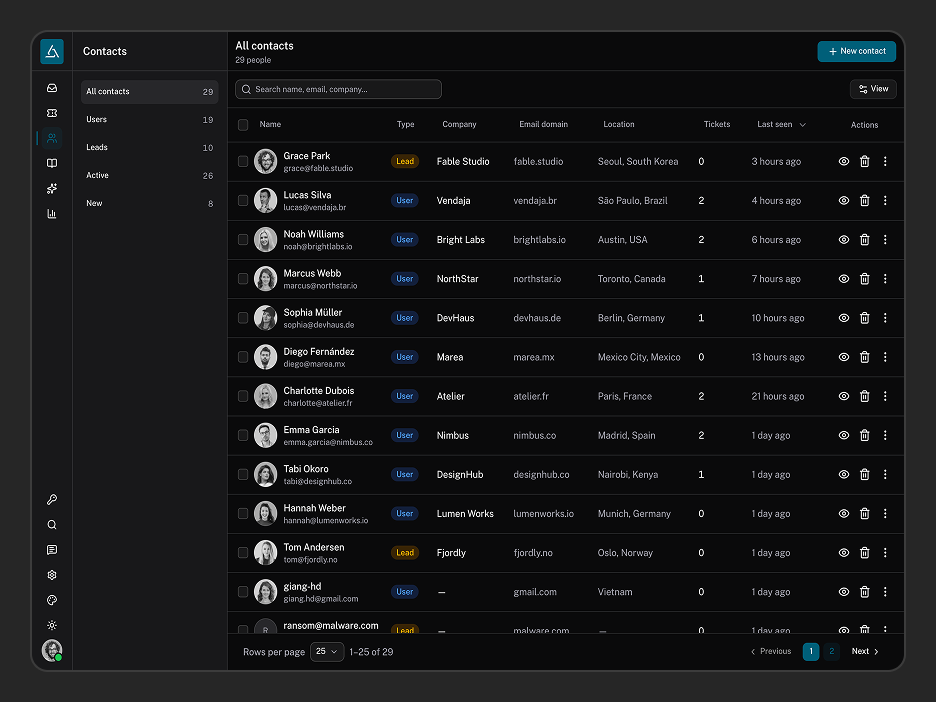Image resolution: width=936 pixels, height=702 pixels.
Task: Select the Marcus Webb row checkbox
Action: pos(243,279)
